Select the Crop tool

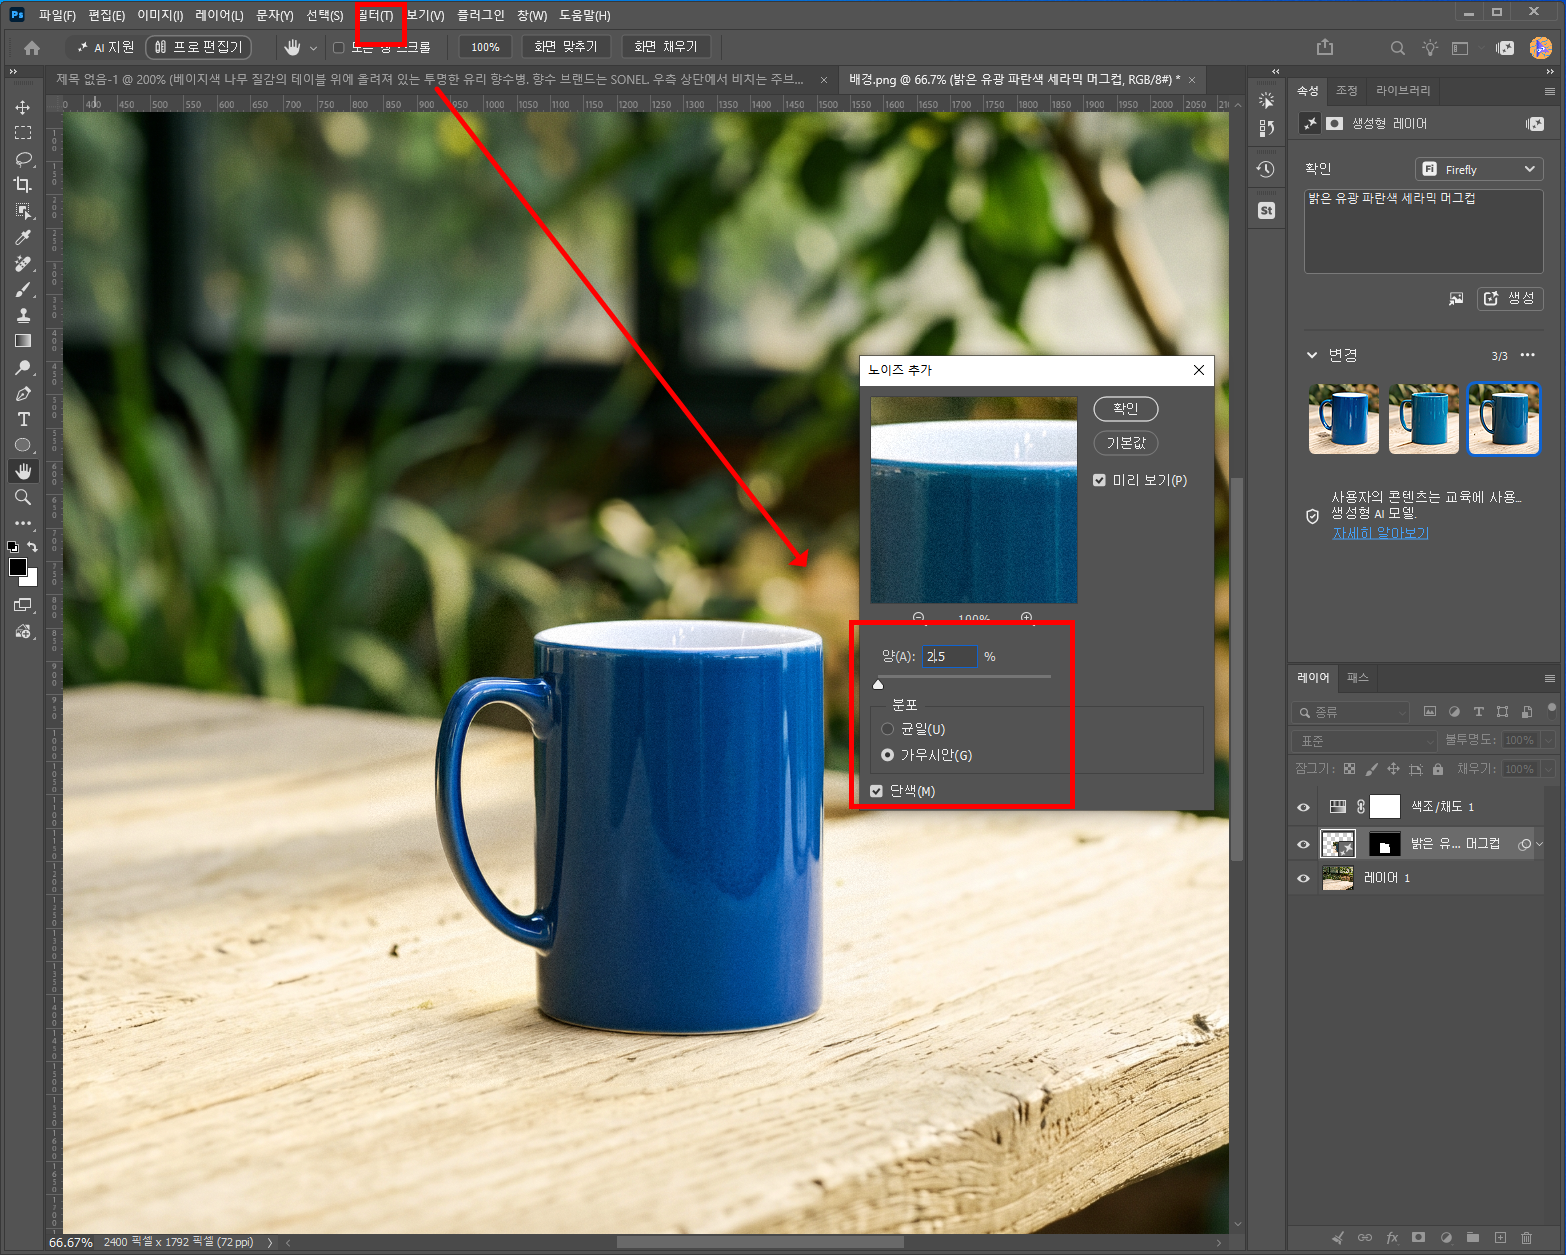tap(23, 185)
